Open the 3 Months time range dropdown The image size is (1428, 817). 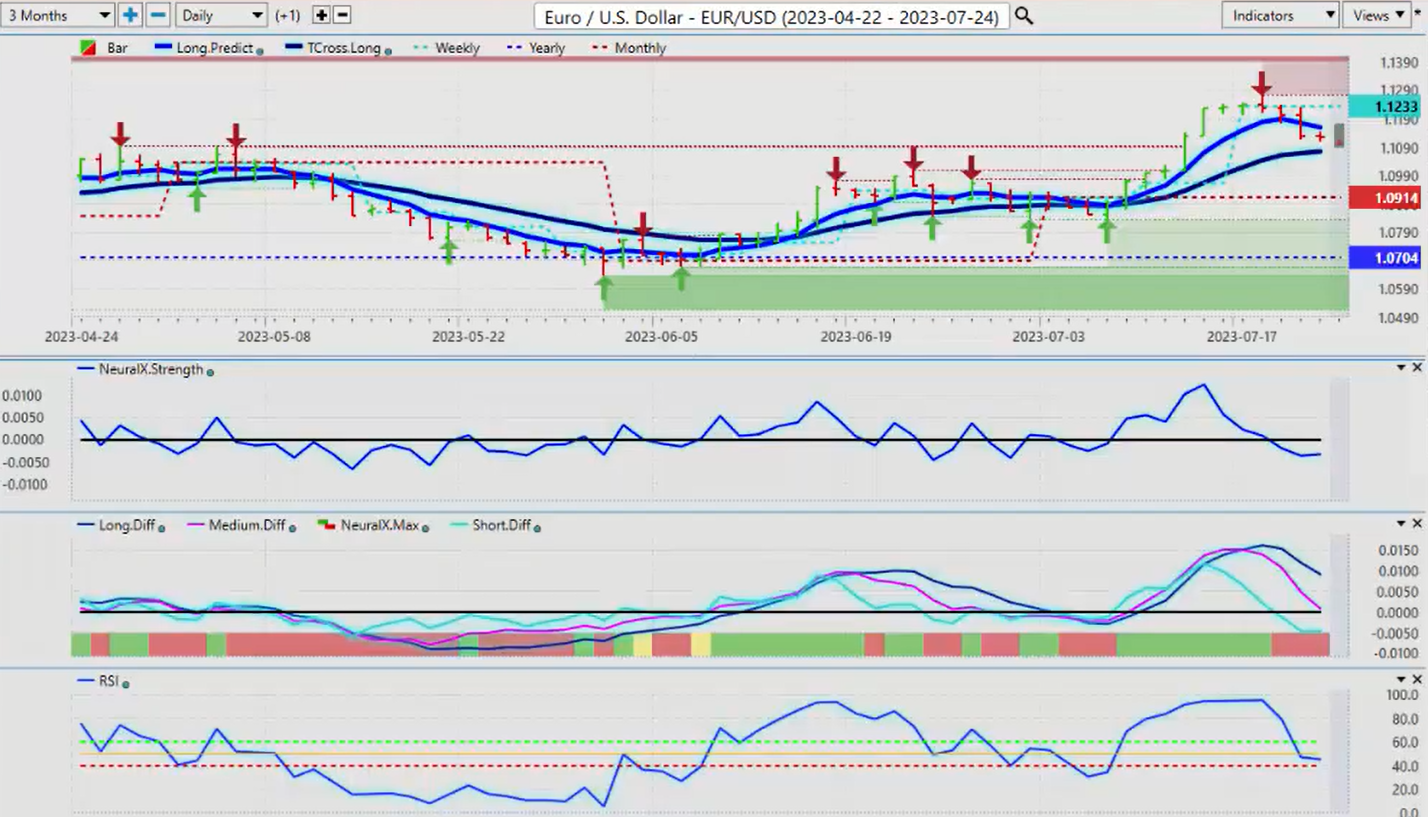[x=58, y=15]
